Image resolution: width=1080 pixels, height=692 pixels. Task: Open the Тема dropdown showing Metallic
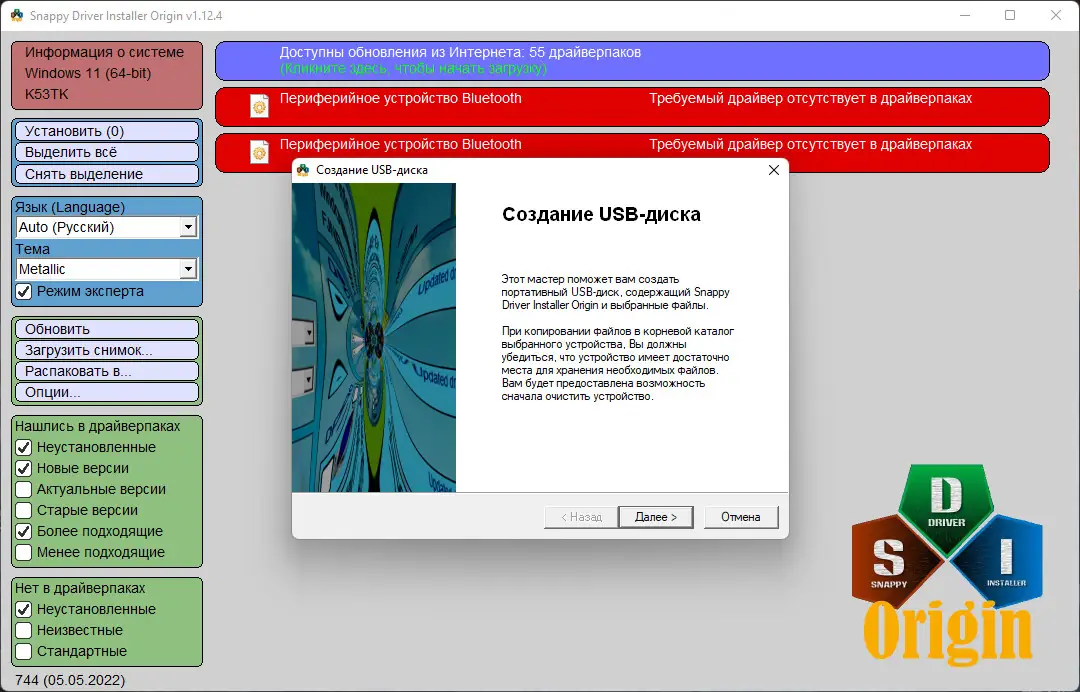coord(190,269)
